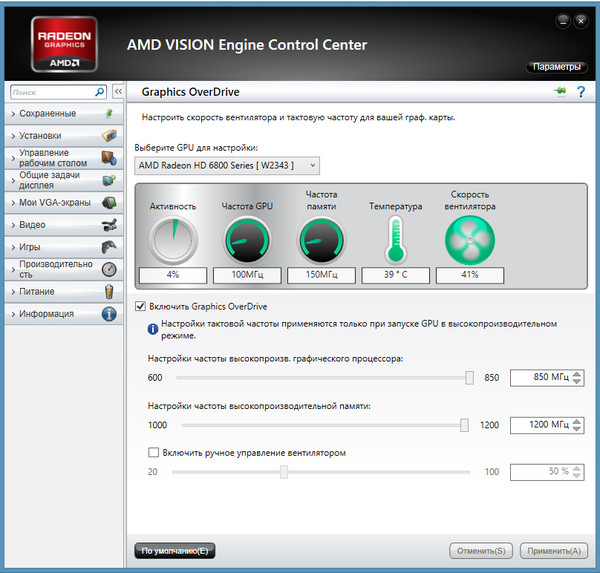Viewport: 600px width, 573px height.
Task: Collapse the sidebar with double-arrow button
Action: point(118,92)
